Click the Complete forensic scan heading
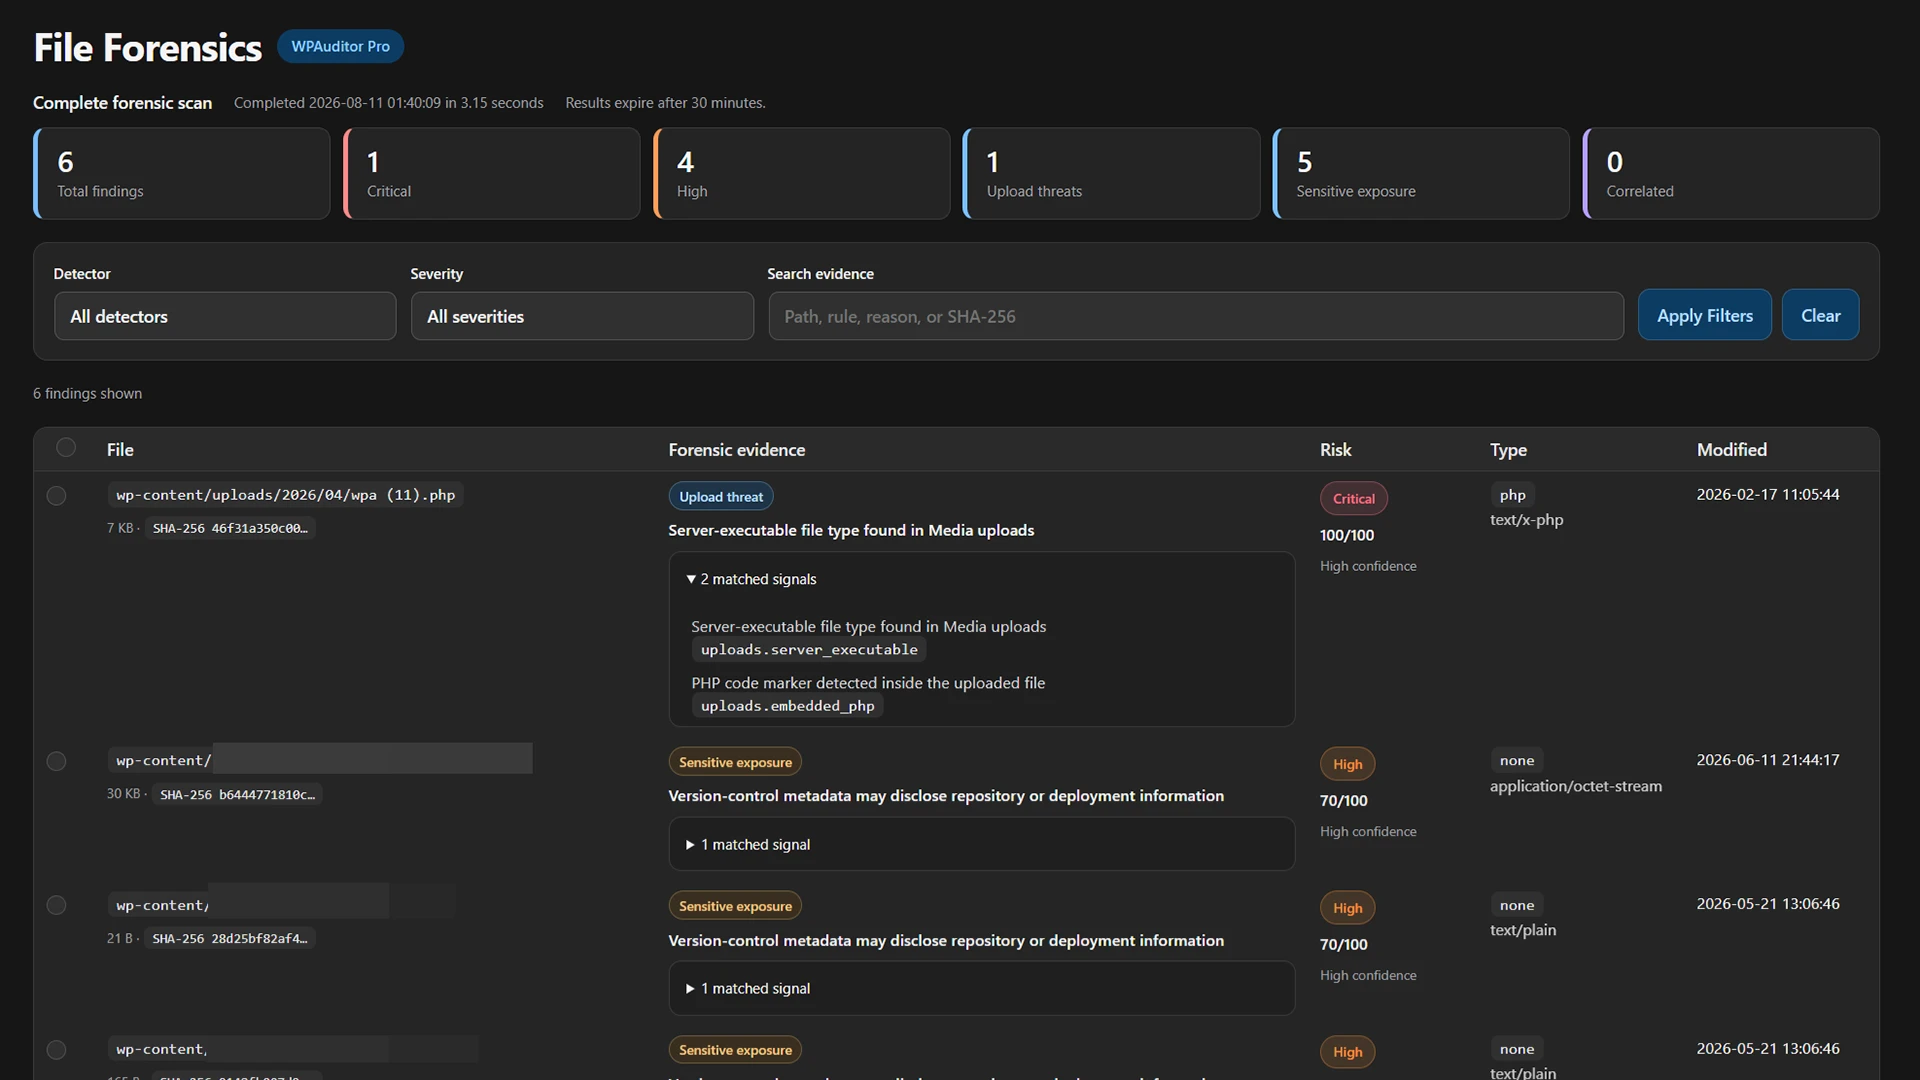The height and width of the screenshot is (1080, 1920). tap(122, 103)
